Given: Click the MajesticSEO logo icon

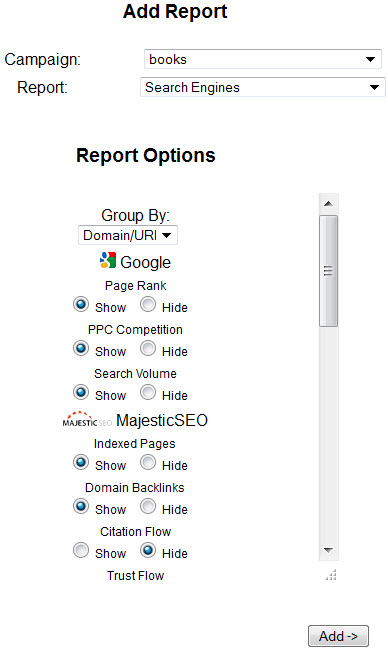Looking at the screenshot, I should (87, 419).
